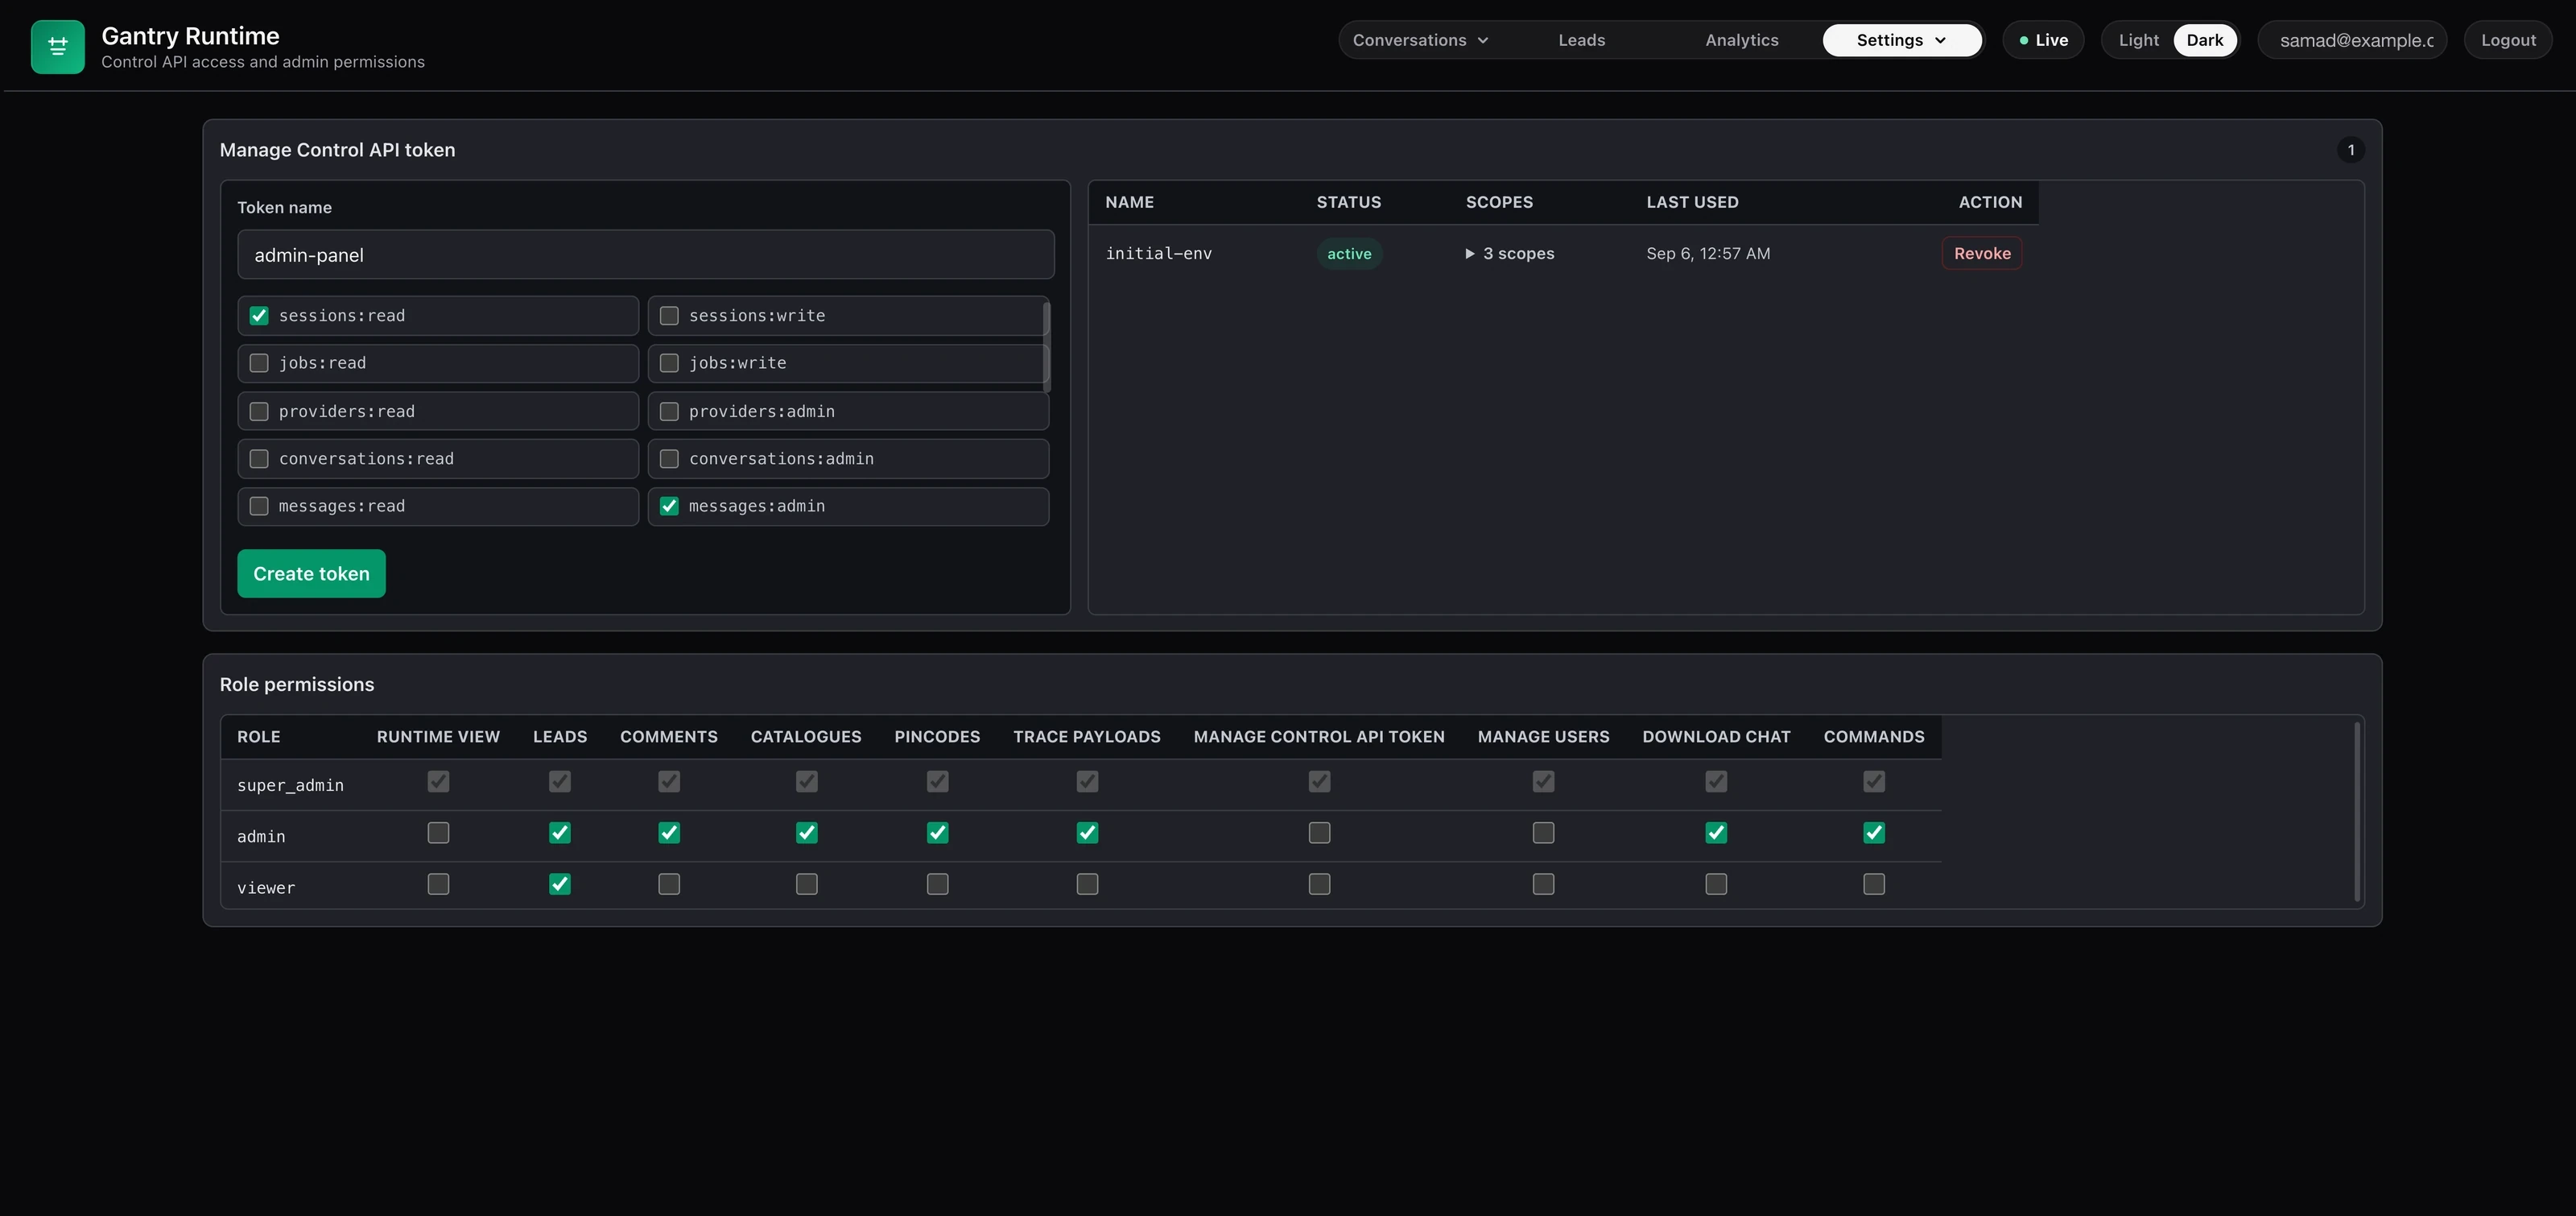Uncheck Leads for viewer role

pos(560,884)
